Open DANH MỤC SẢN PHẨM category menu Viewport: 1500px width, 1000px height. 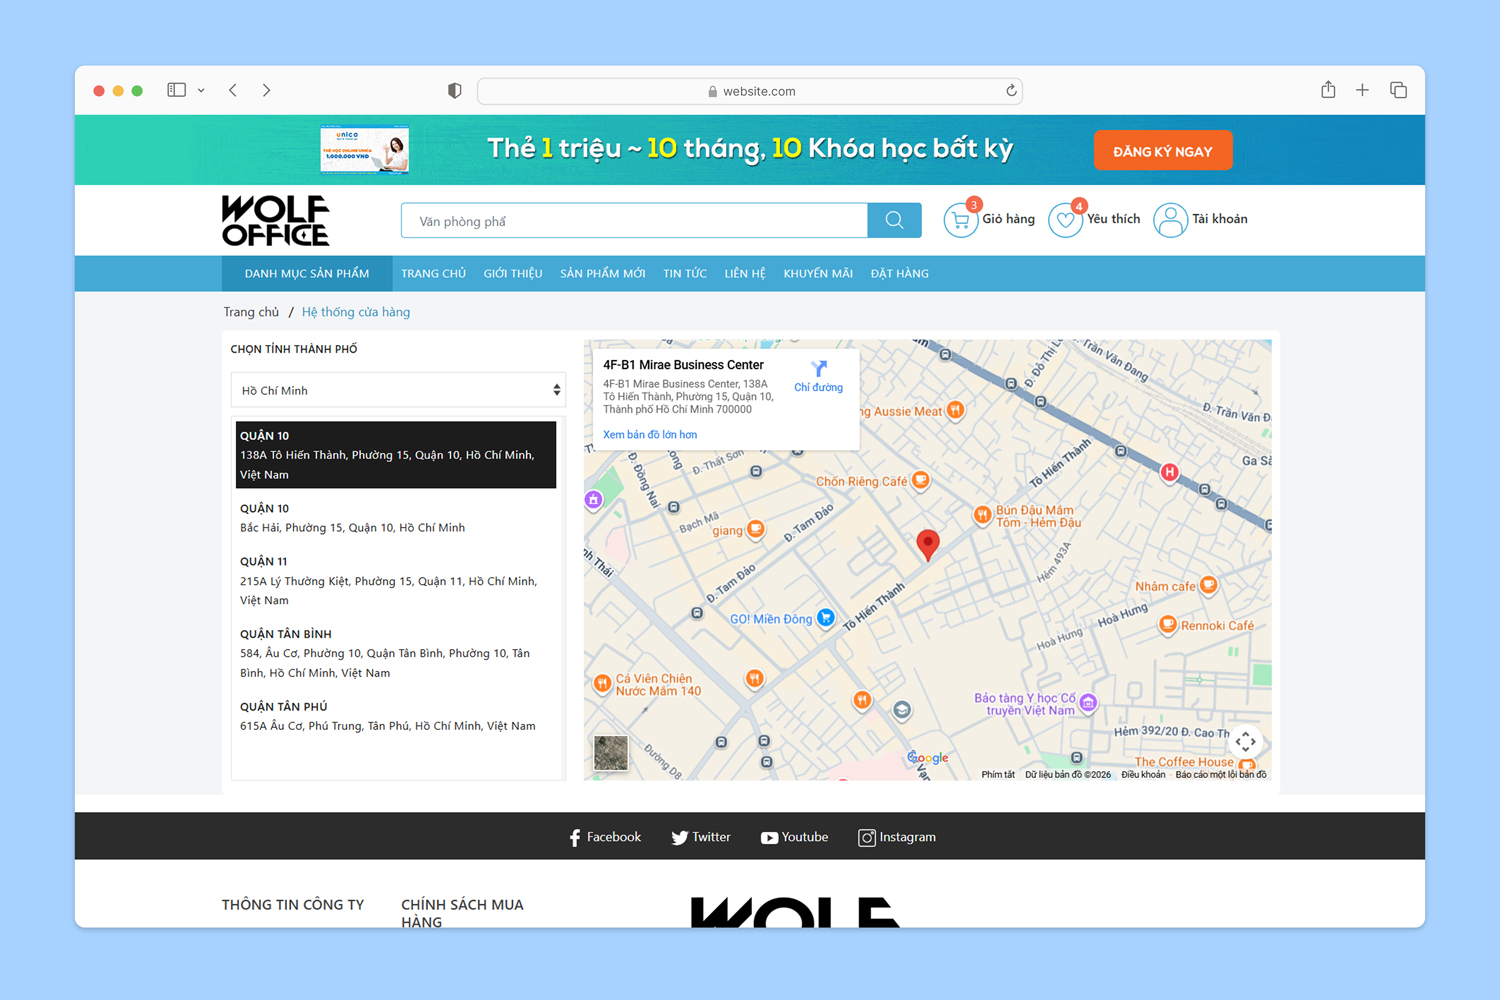(x=306, y=273)
